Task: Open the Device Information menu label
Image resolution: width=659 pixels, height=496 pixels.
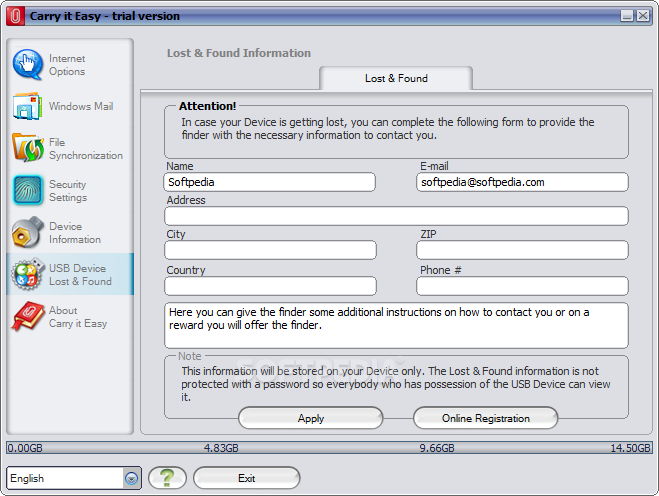Action: 75,233
